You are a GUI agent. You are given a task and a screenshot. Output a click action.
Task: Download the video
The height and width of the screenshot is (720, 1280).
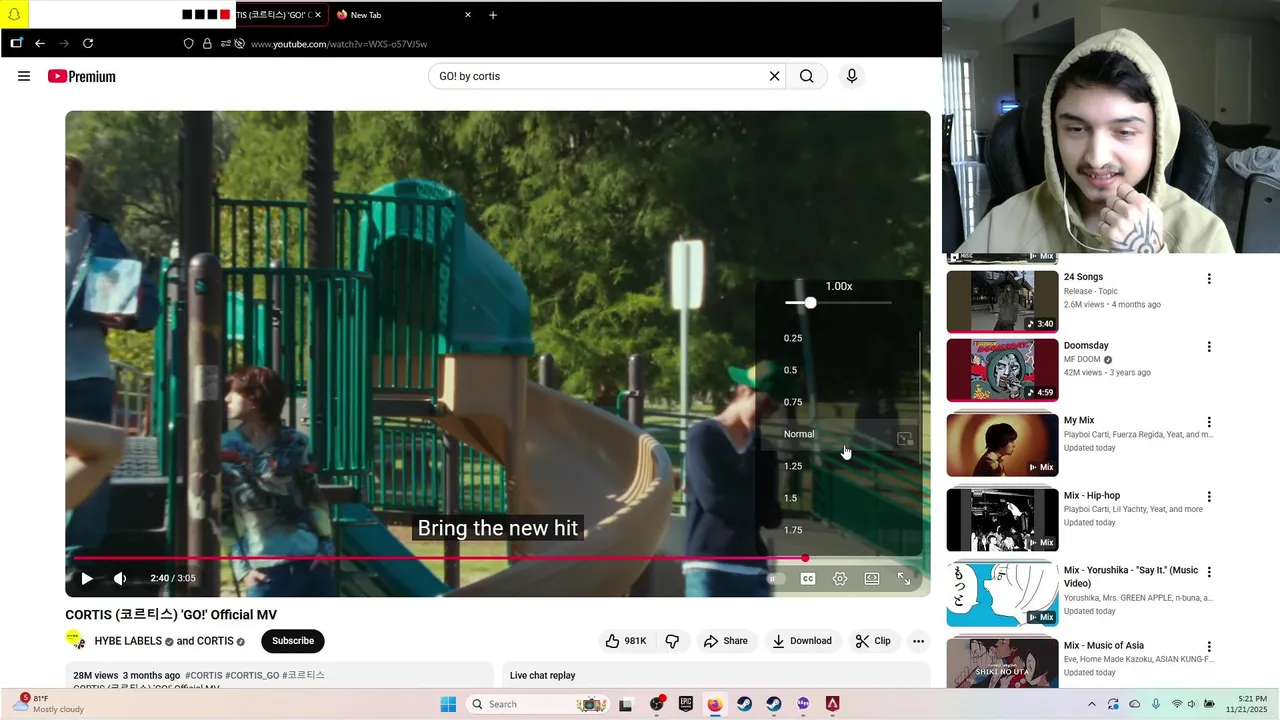[x=802, y=641]
